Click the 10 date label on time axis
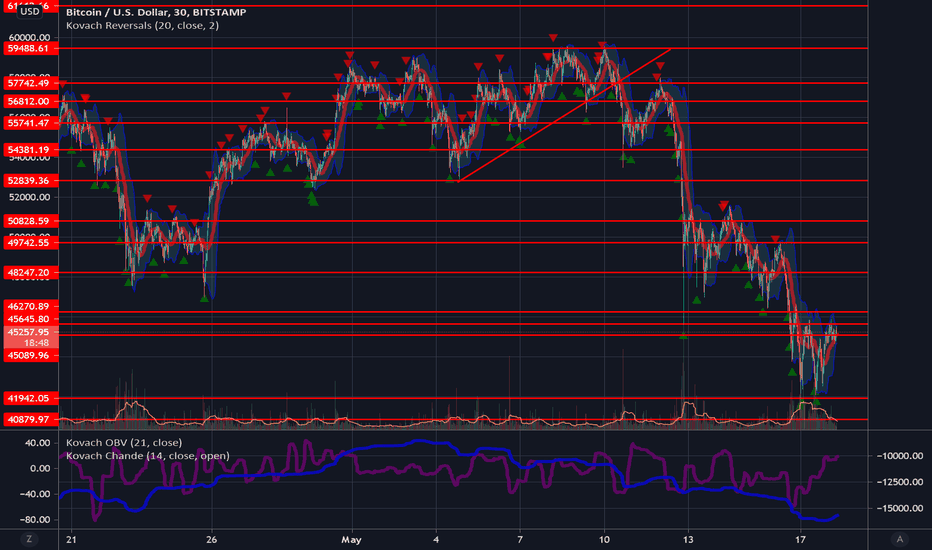932x550 pixels. pos(604,540)
